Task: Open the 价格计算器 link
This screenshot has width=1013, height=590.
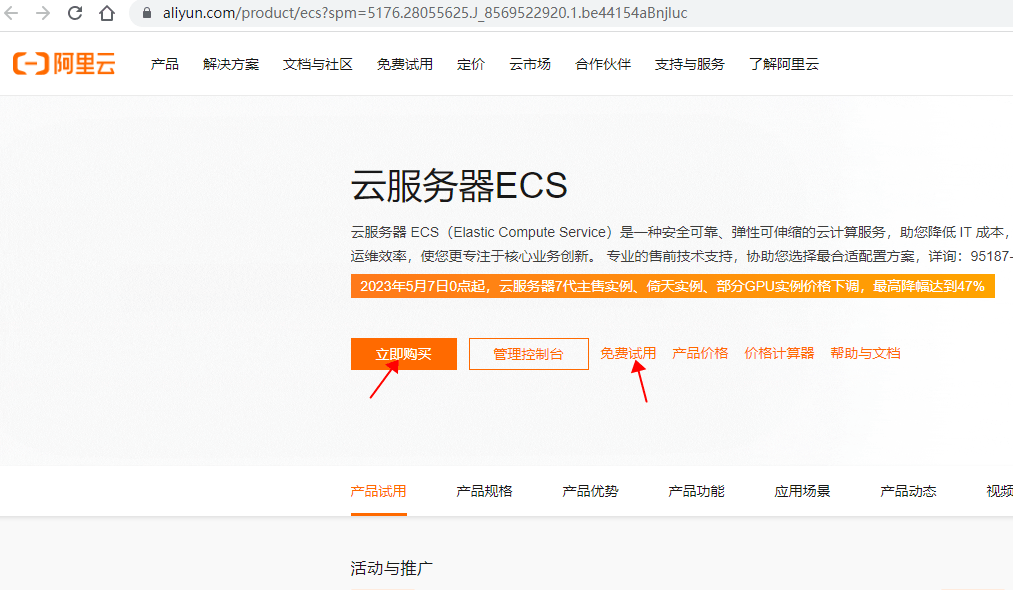Action: [779, 353]
